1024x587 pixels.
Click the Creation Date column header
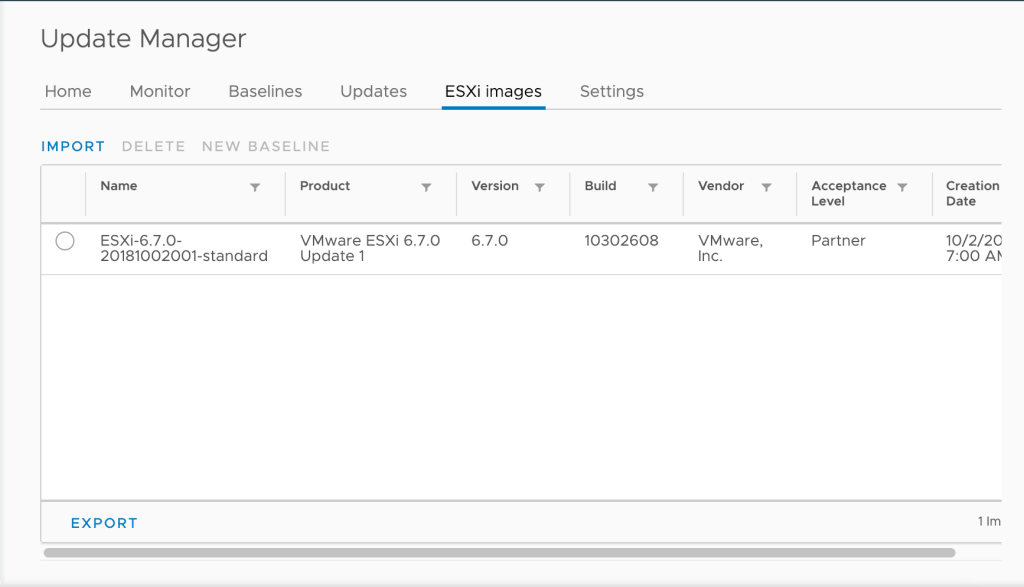tap(972, 193)
